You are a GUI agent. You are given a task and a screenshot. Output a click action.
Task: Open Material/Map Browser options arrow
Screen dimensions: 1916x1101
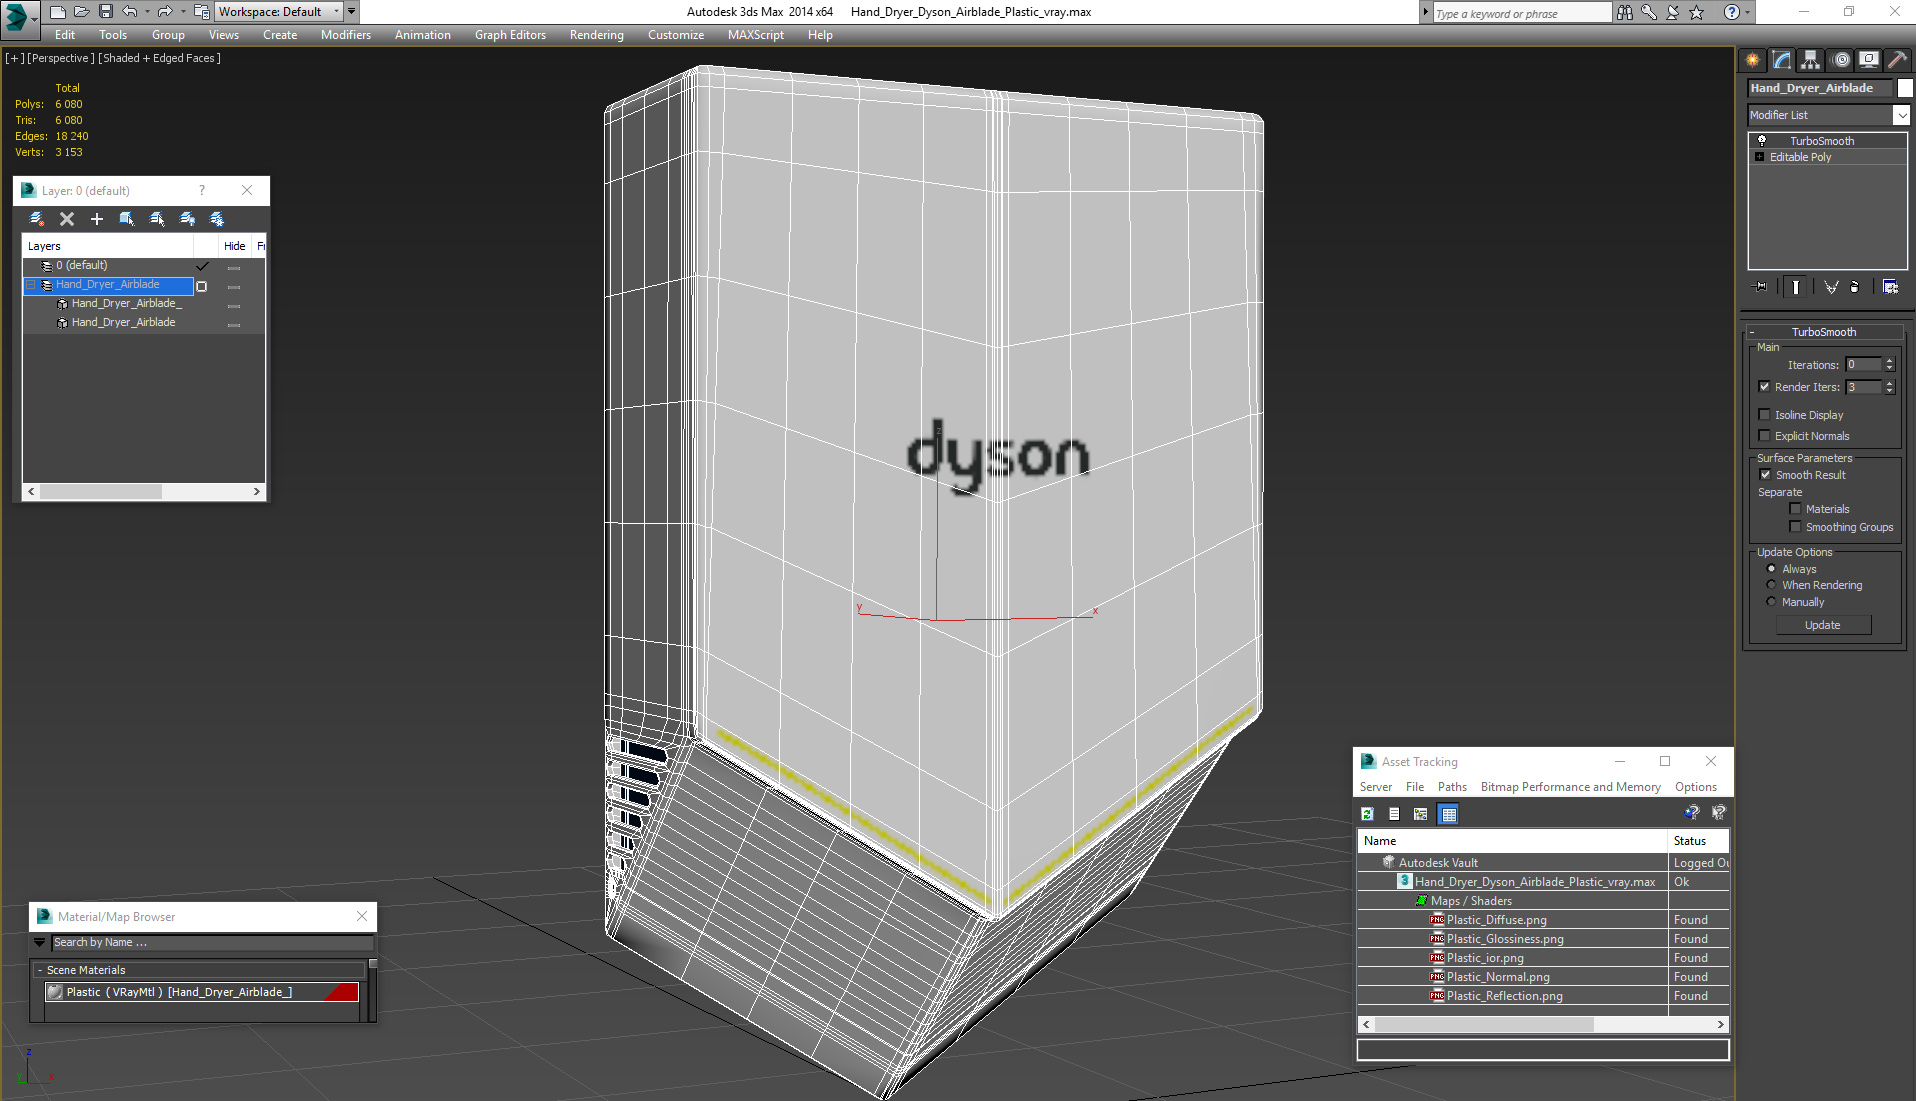point(40,942)
